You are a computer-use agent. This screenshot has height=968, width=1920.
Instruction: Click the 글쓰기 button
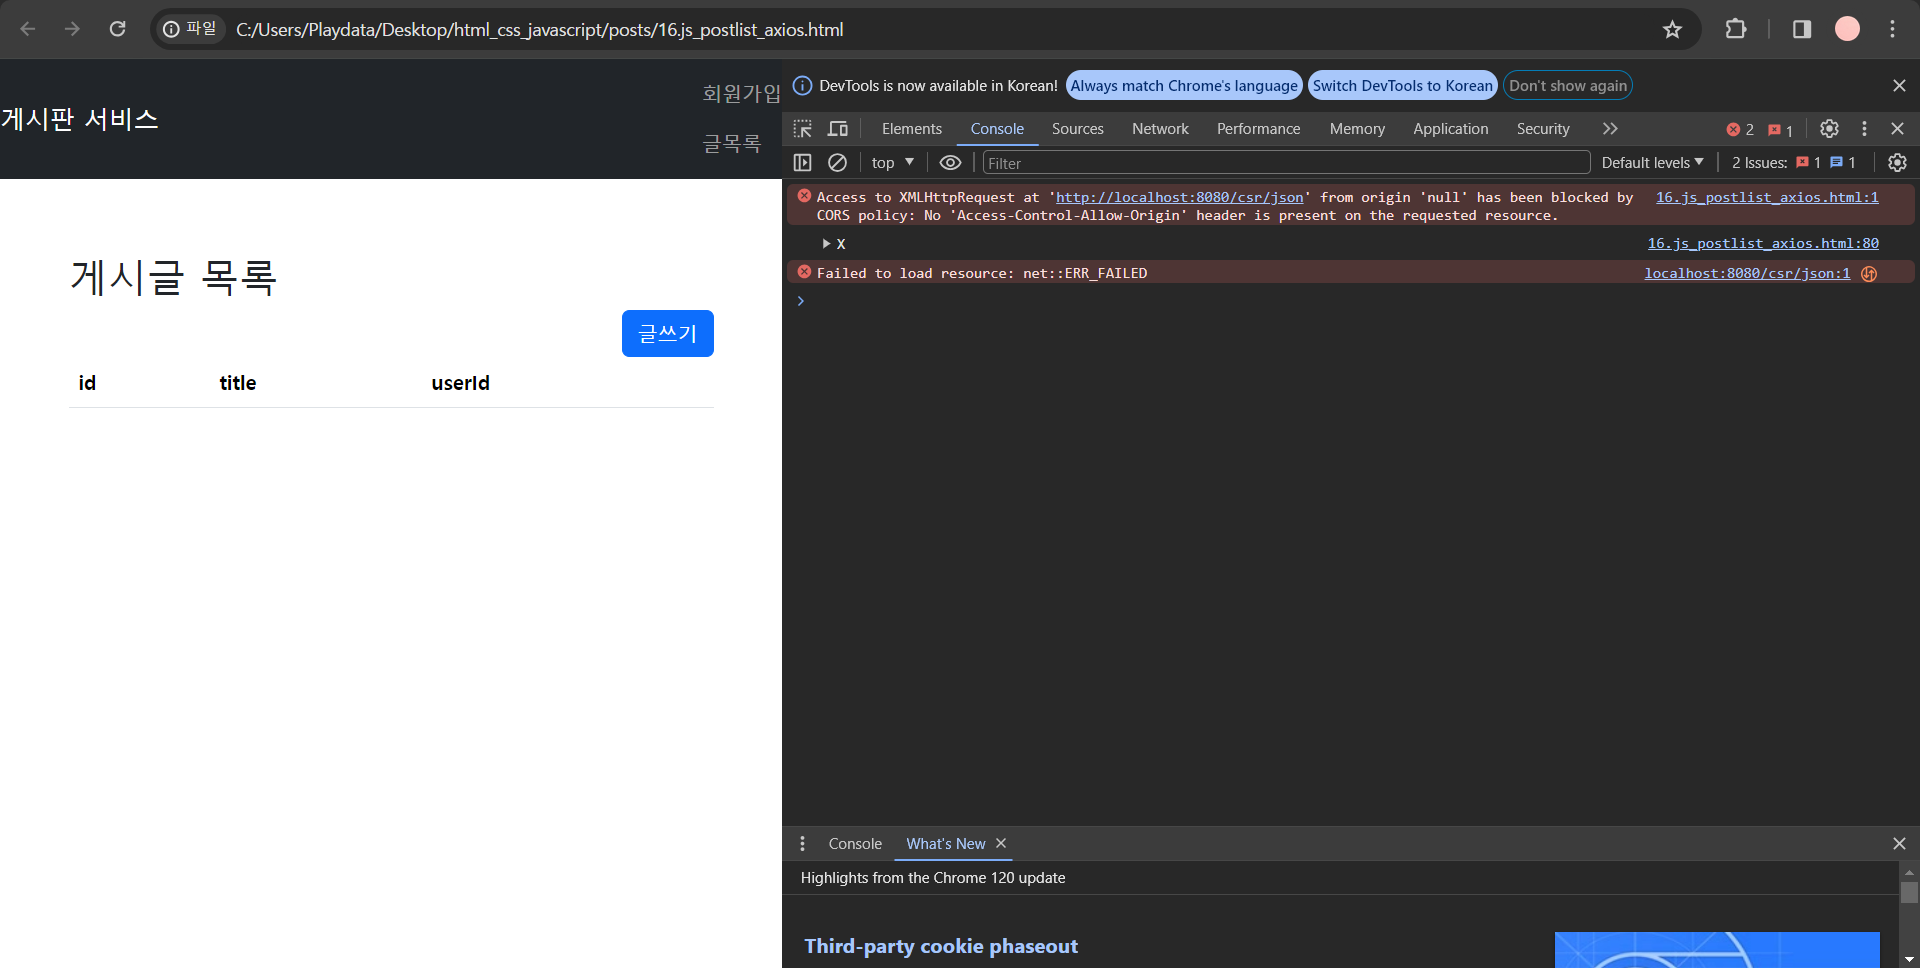(x=668, y=333)
